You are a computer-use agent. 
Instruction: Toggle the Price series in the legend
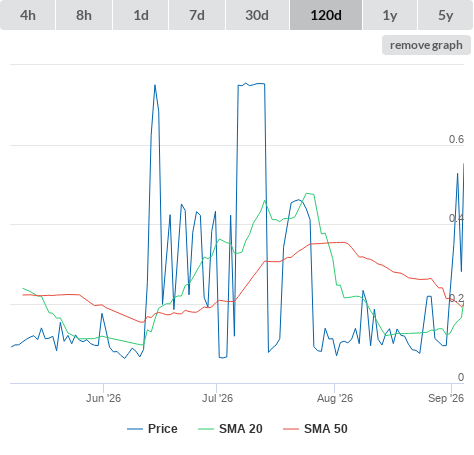(152, 429)
